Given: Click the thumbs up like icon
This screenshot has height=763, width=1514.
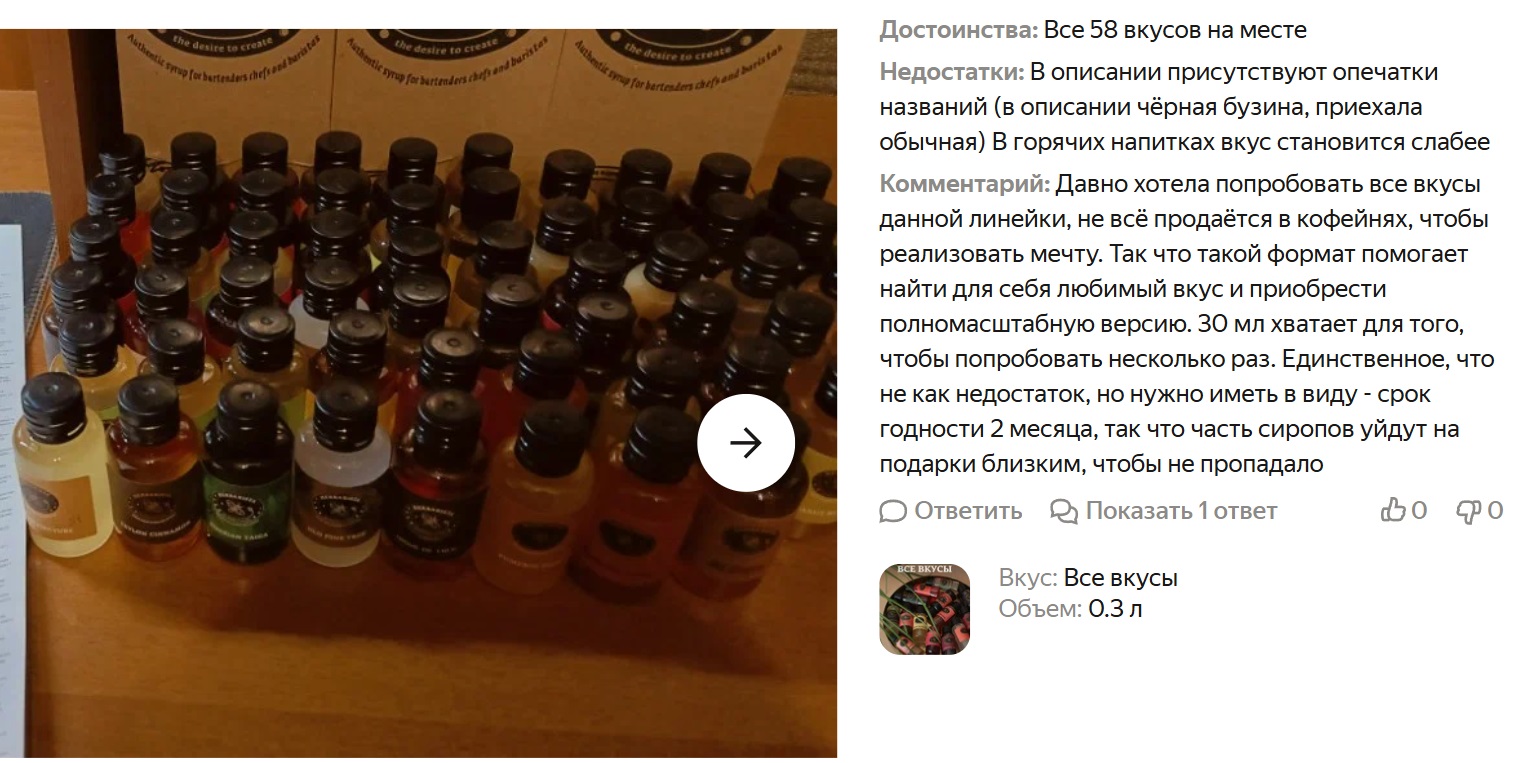Looking at the screenshot, I should (1393, 511).
